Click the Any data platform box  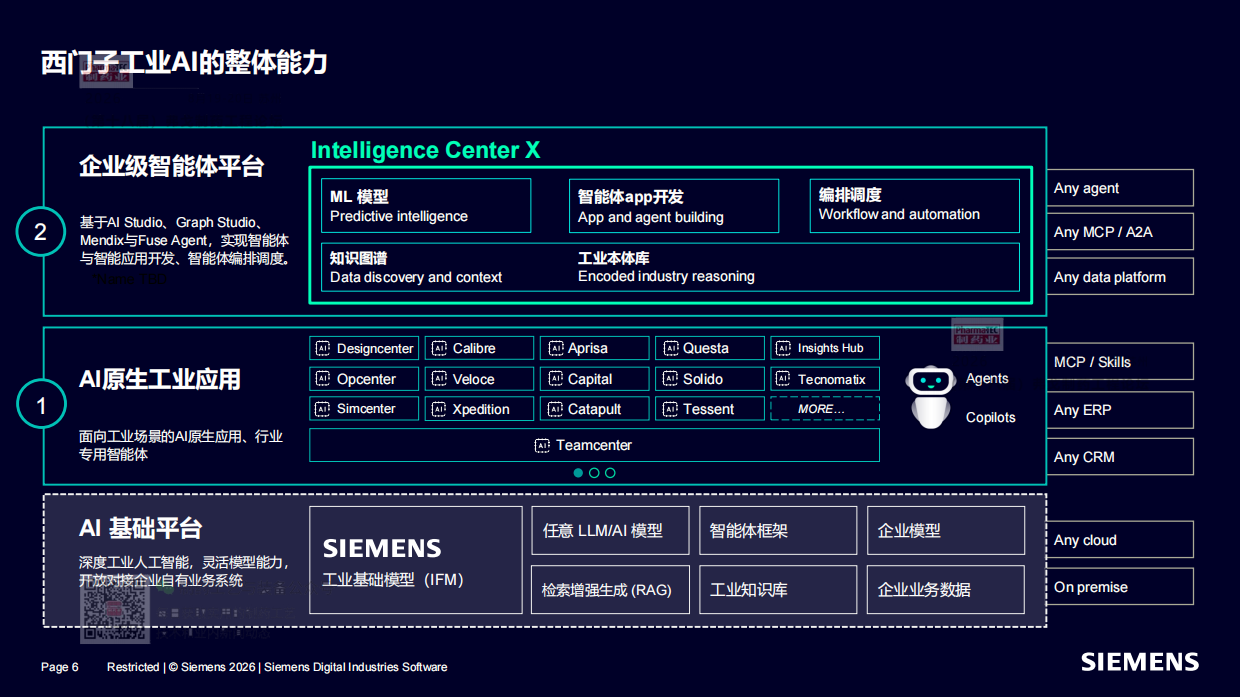click(x=1120, y=277)
